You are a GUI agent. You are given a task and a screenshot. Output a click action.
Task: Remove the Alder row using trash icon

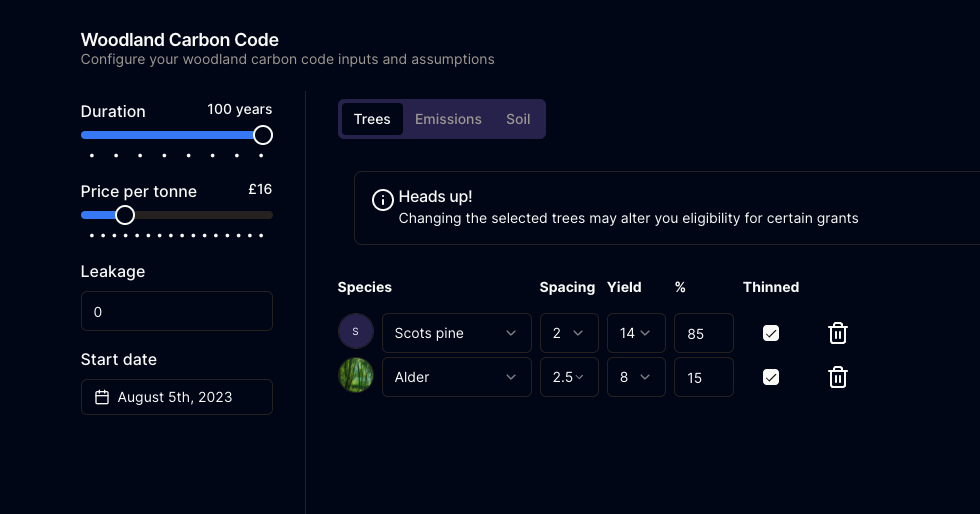point(838,377)
